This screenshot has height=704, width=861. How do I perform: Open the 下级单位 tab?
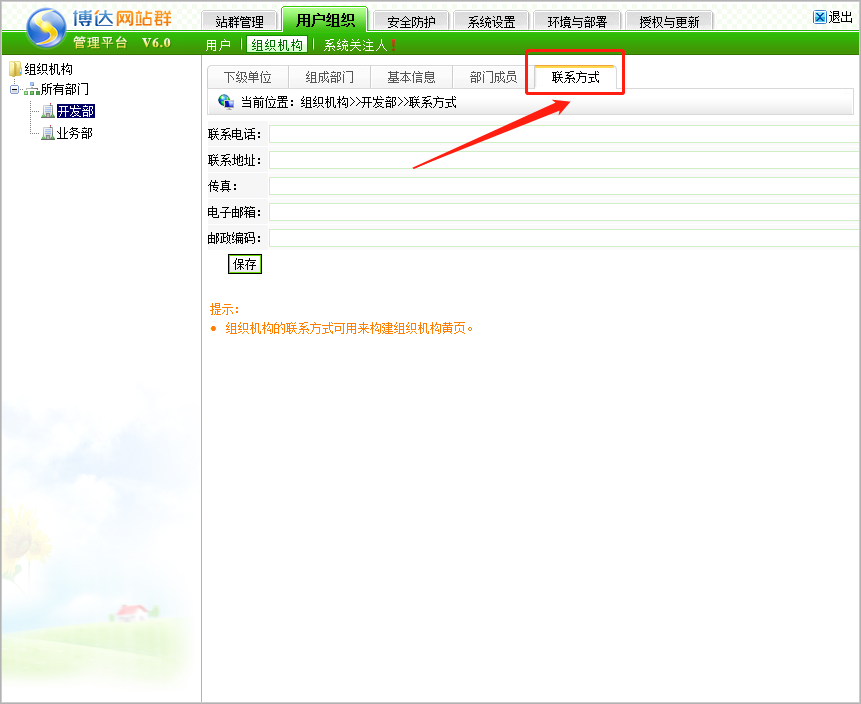coord(247,77)
